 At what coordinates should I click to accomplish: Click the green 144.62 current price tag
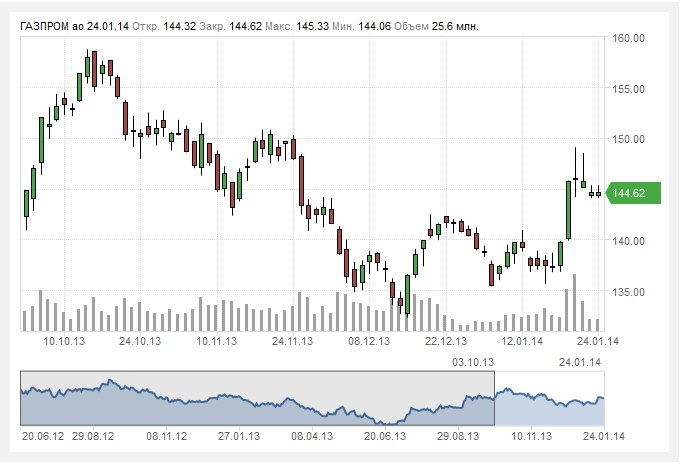pos(633,193)
